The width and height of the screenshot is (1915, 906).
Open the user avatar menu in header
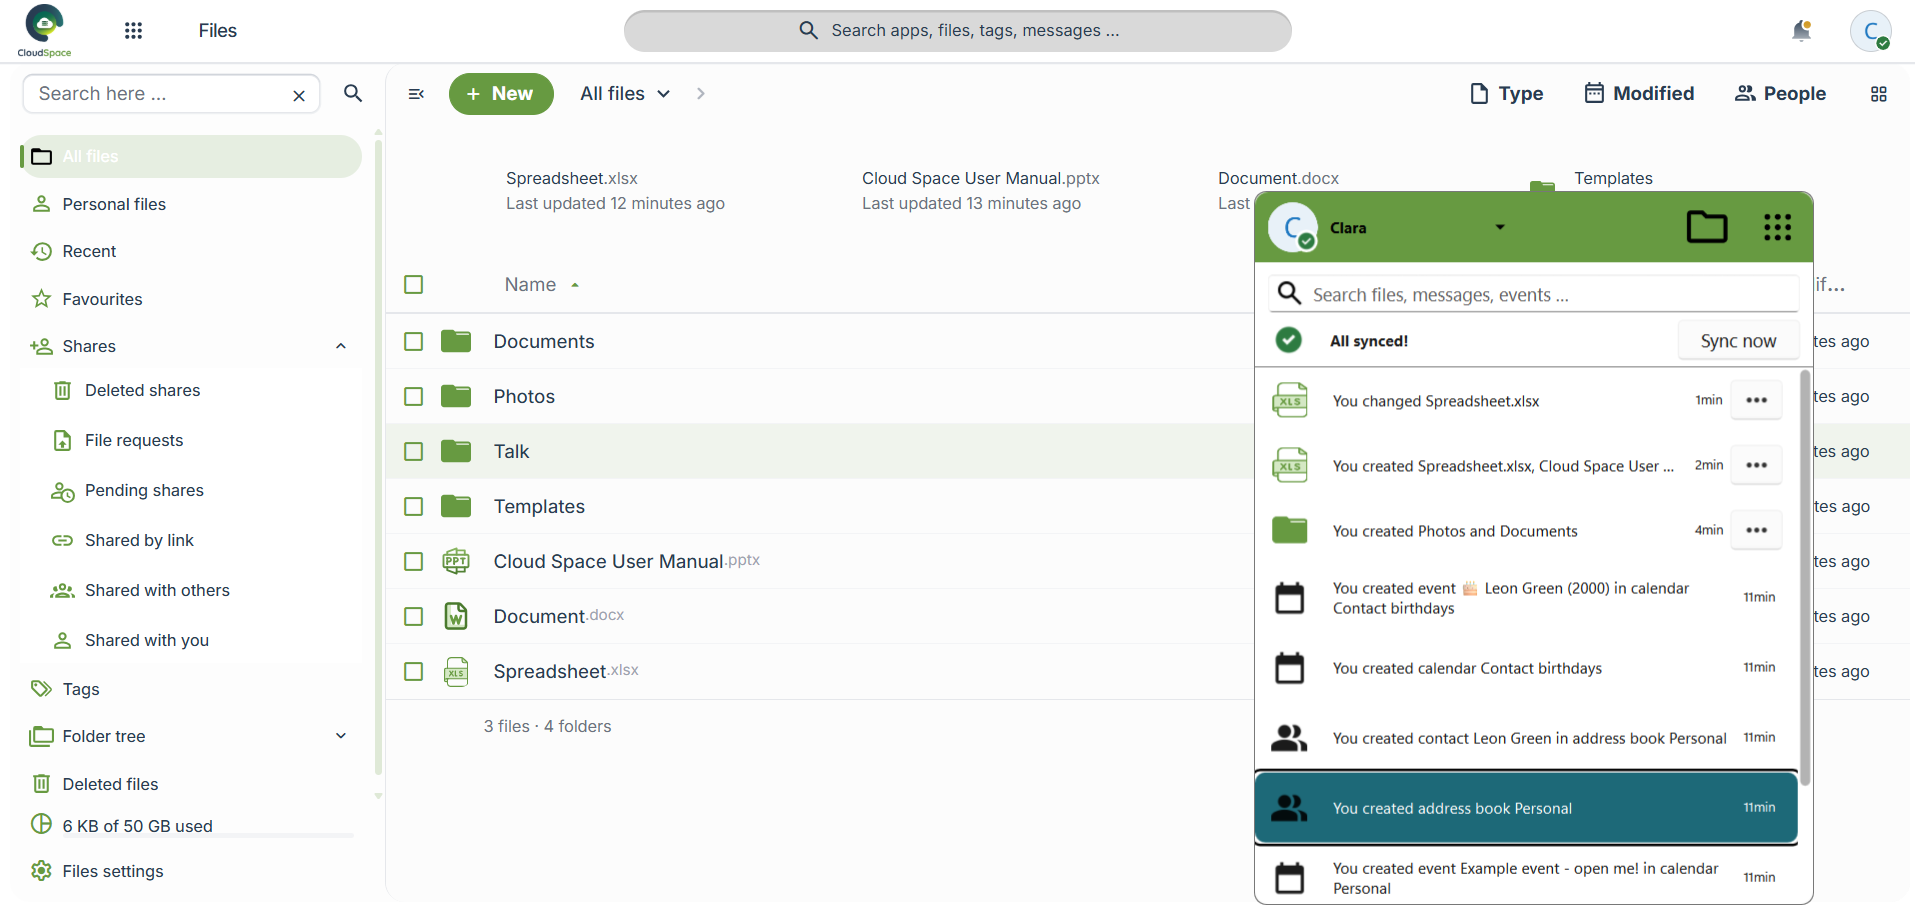tap(1870, 31)
